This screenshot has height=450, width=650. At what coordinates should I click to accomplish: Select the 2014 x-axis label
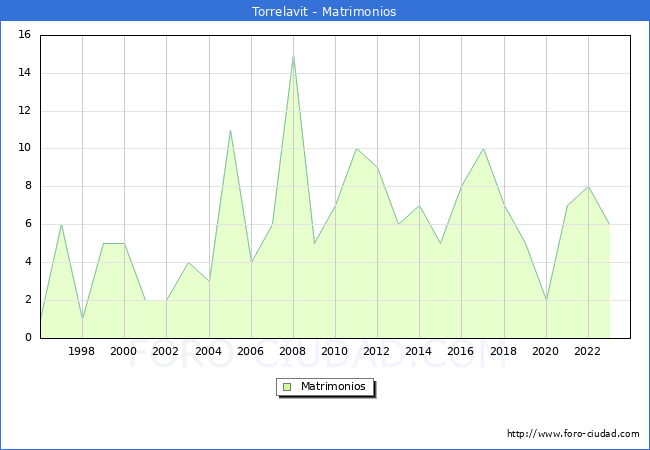pyautogui.click(x=419, y=351)
